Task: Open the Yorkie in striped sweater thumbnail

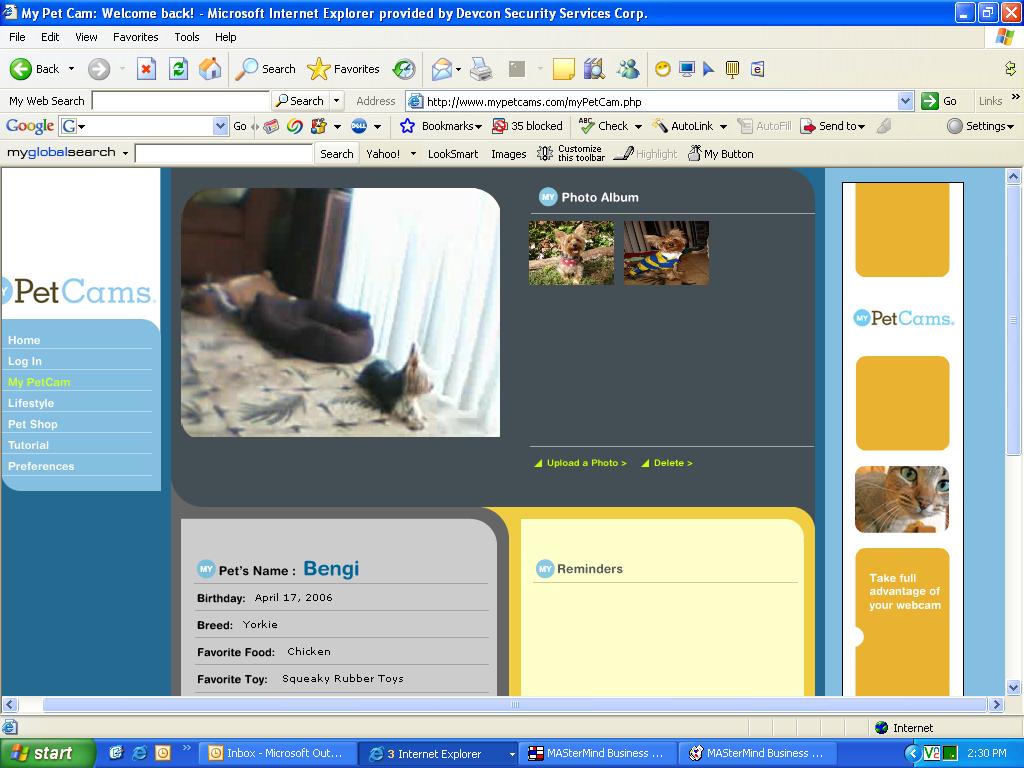Action: 666,253
